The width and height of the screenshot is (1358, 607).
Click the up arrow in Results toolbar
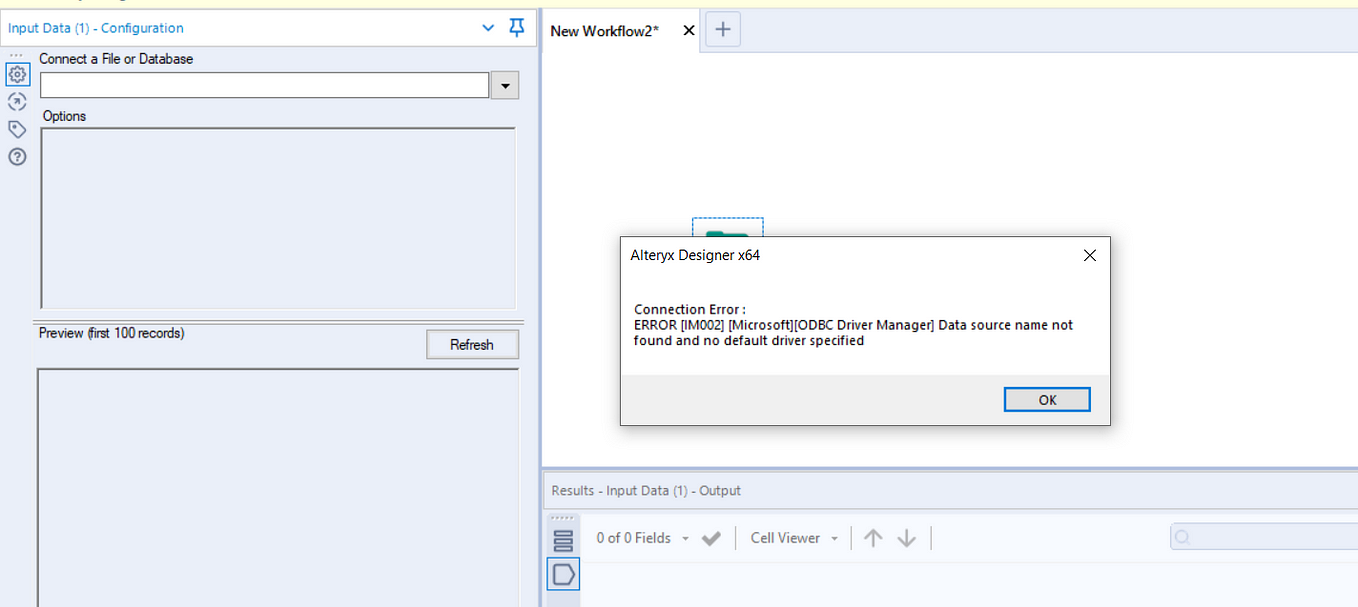pyautogui.click(x=873, y=538)
